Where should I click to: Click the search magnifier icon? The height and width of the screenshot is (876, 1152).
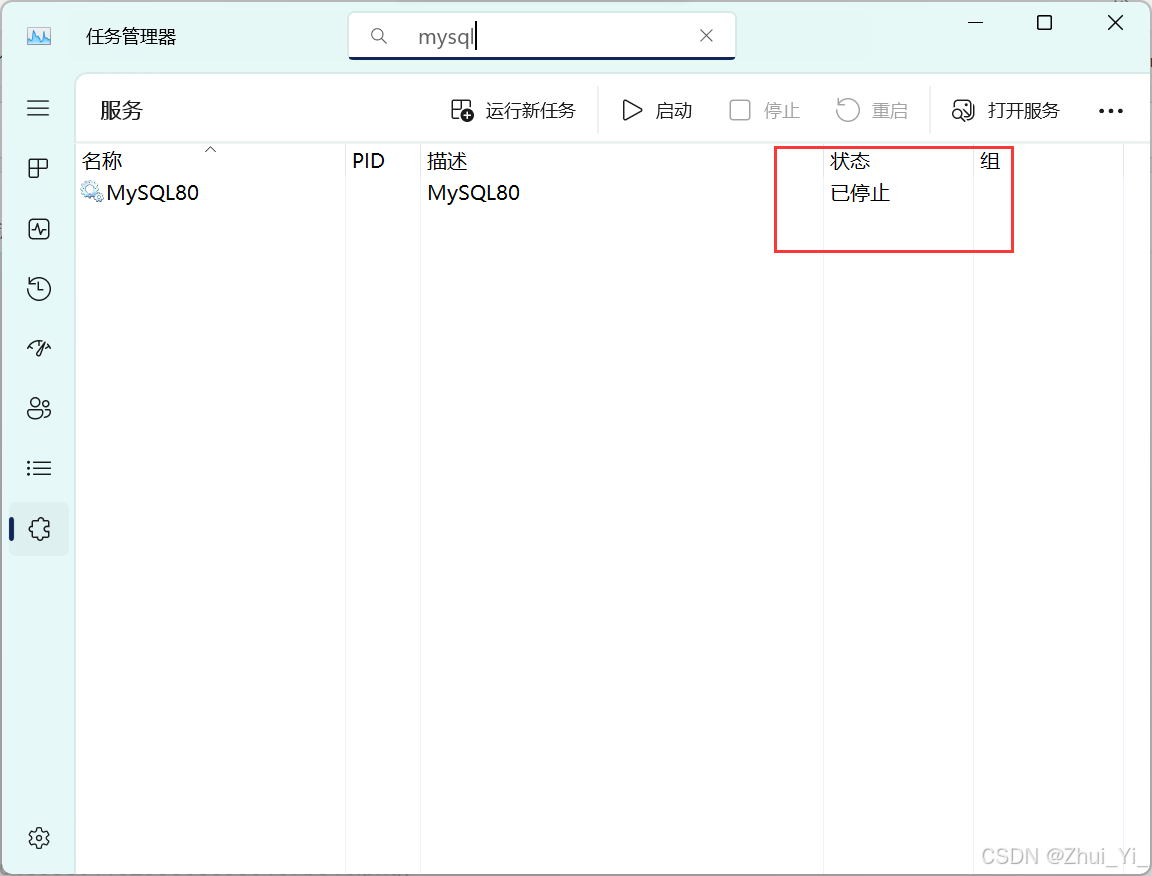[x=378, y=35]
